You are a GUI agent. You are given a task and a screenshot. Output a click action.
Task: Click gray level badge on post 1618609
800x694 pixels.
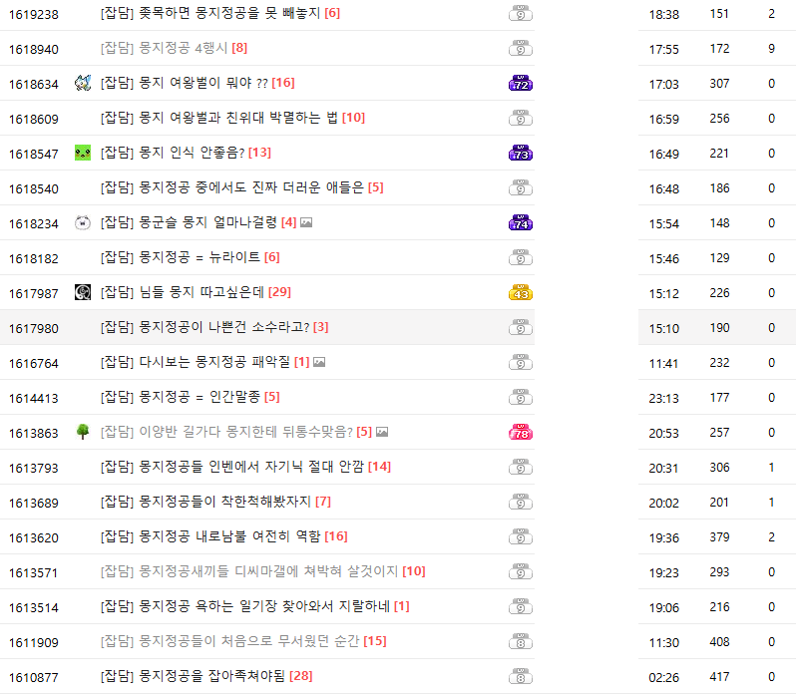pyautogui.click(x=520, y=118)
